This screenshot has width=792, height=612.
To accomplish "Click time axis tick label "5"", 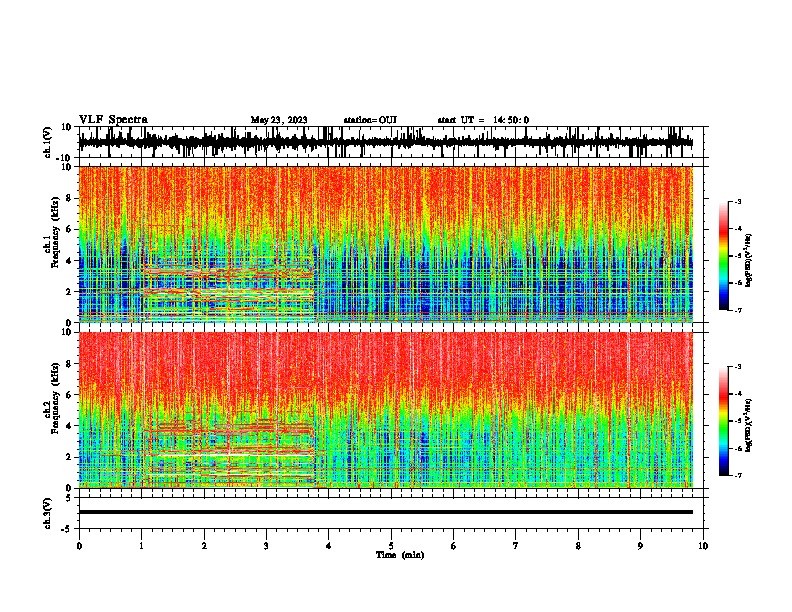I will [391, 546].
